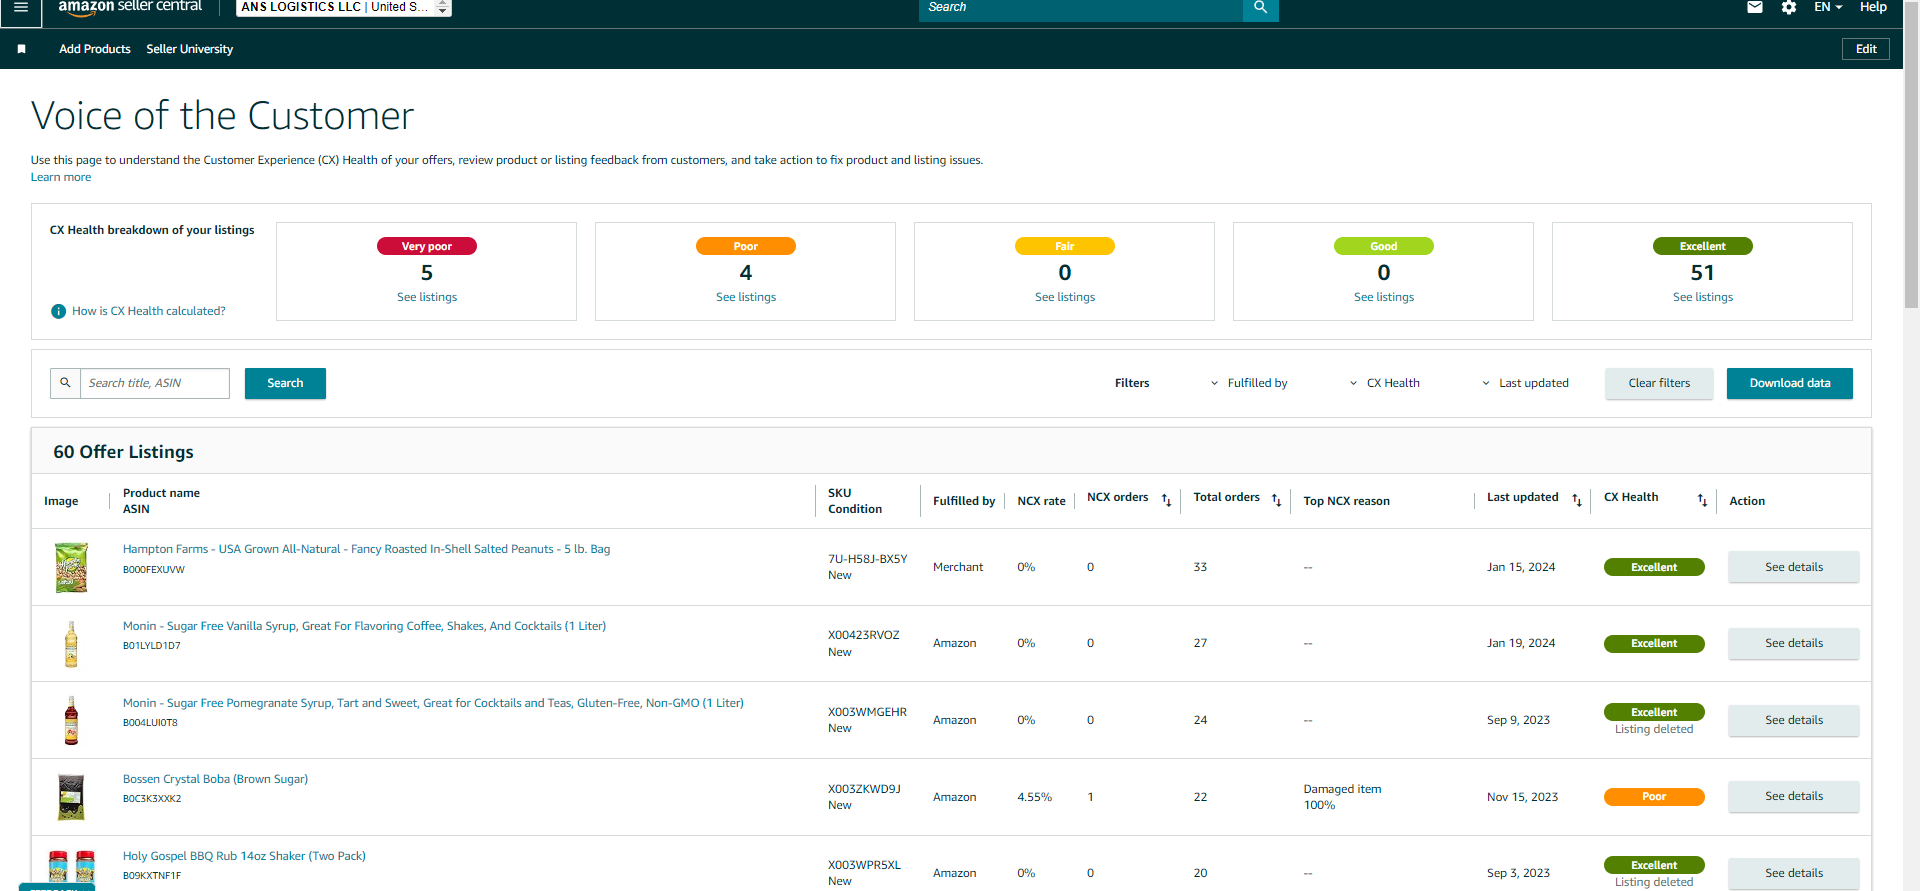The image size is (1920, 891).
Task: See listings under Poor
Action: 746,297
